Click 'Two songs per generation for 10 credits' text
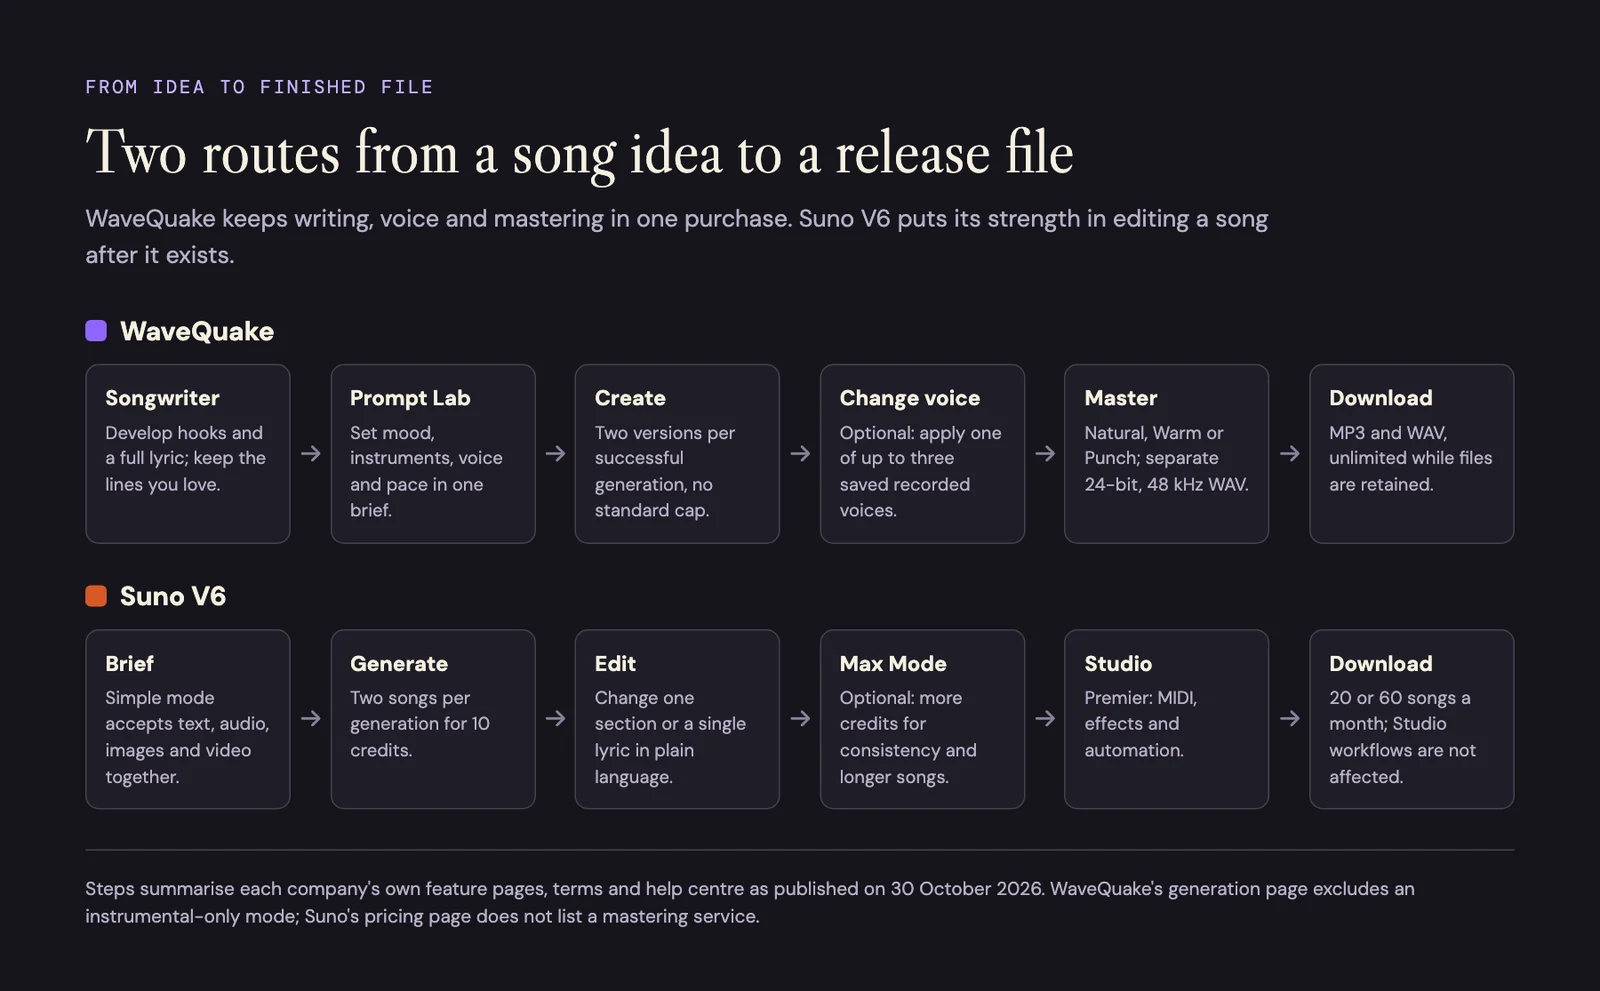This screenshot has height=991, width=1600. 420,724
